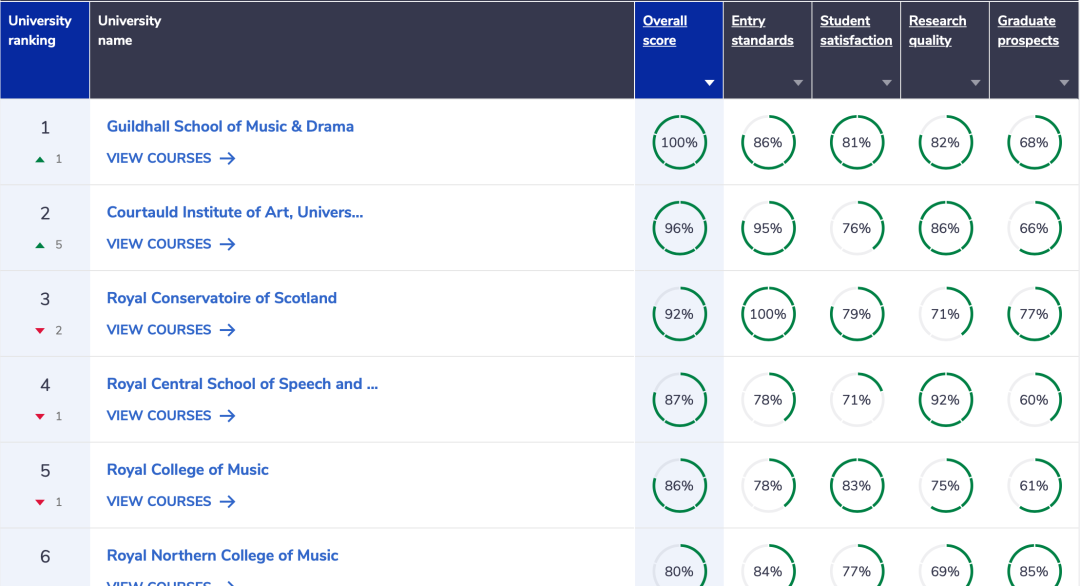Click arrow icon beside Courtauld View Courses

(x=227, y=244)
